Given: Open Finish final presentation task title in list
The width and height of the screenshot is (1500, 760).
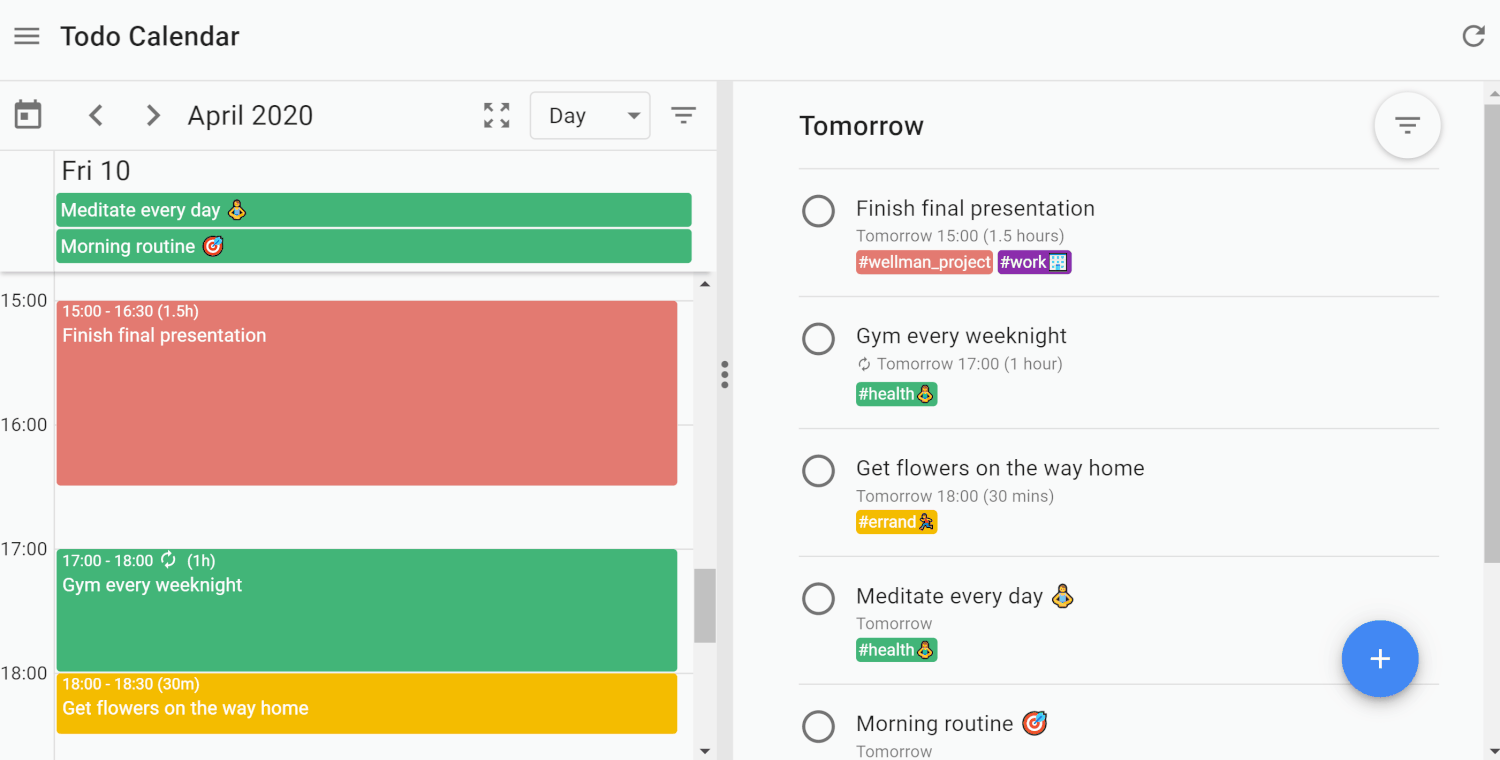Looking at the screenshot, I should [975, 208].
